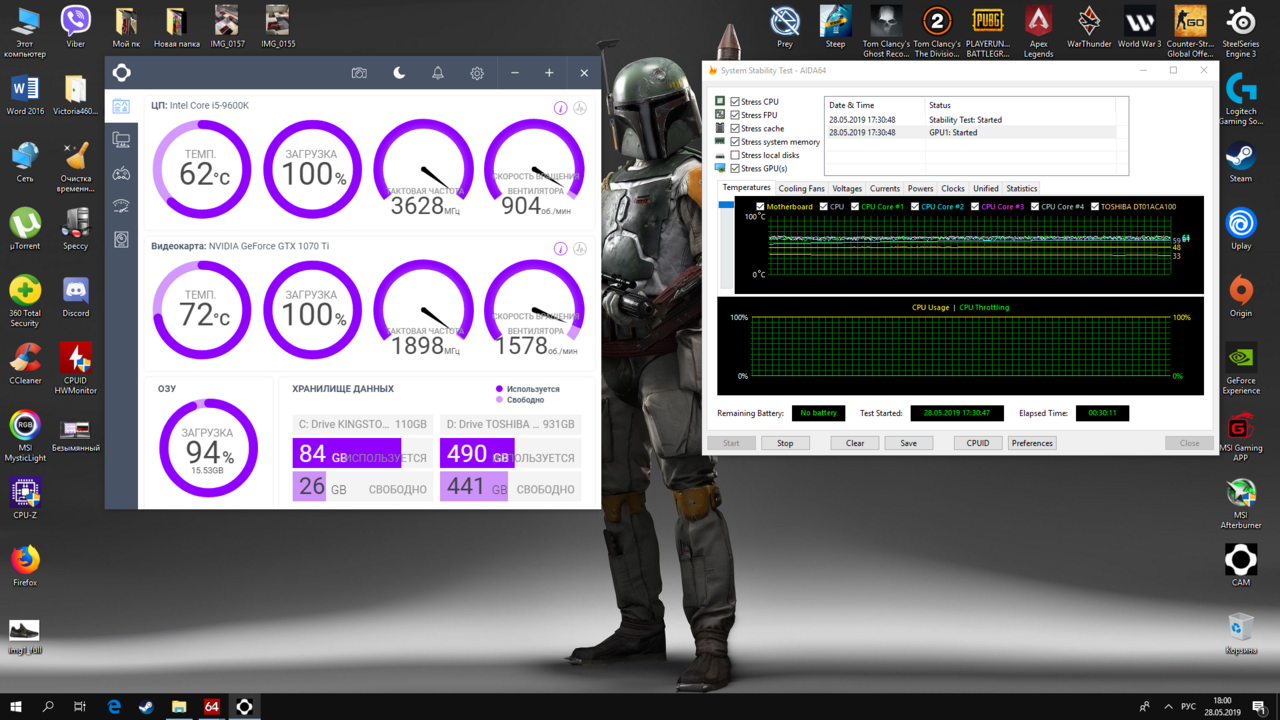Select the Apex Legends desktop icon

[x=1039, y=31]
